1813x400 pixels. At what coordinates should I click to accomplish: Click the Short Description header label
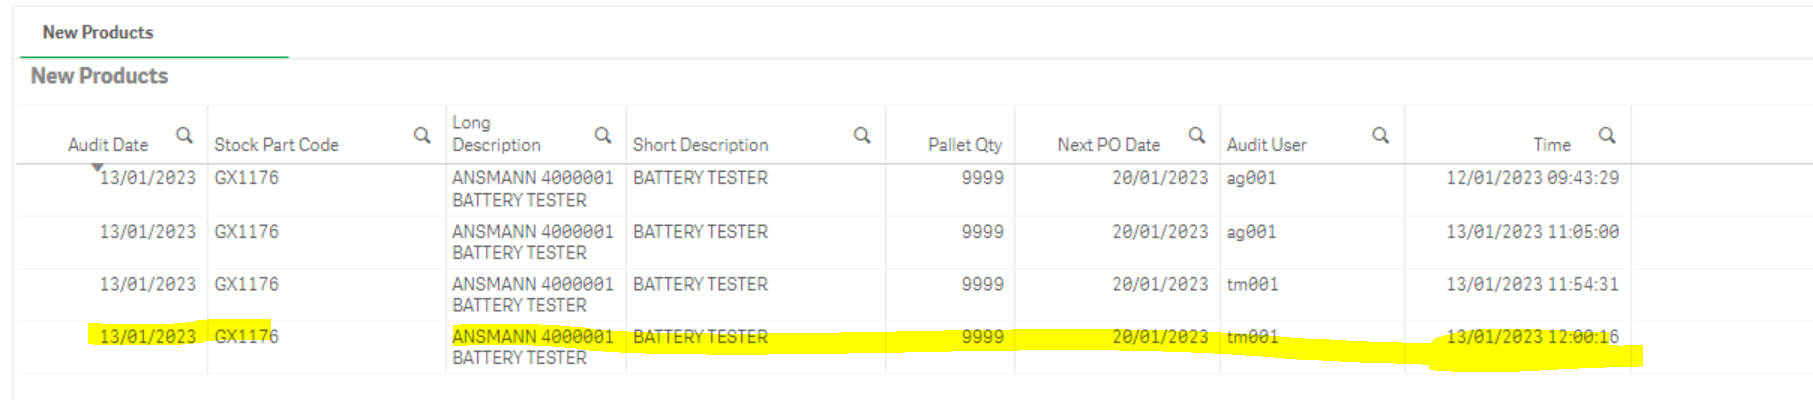point(700,145)
